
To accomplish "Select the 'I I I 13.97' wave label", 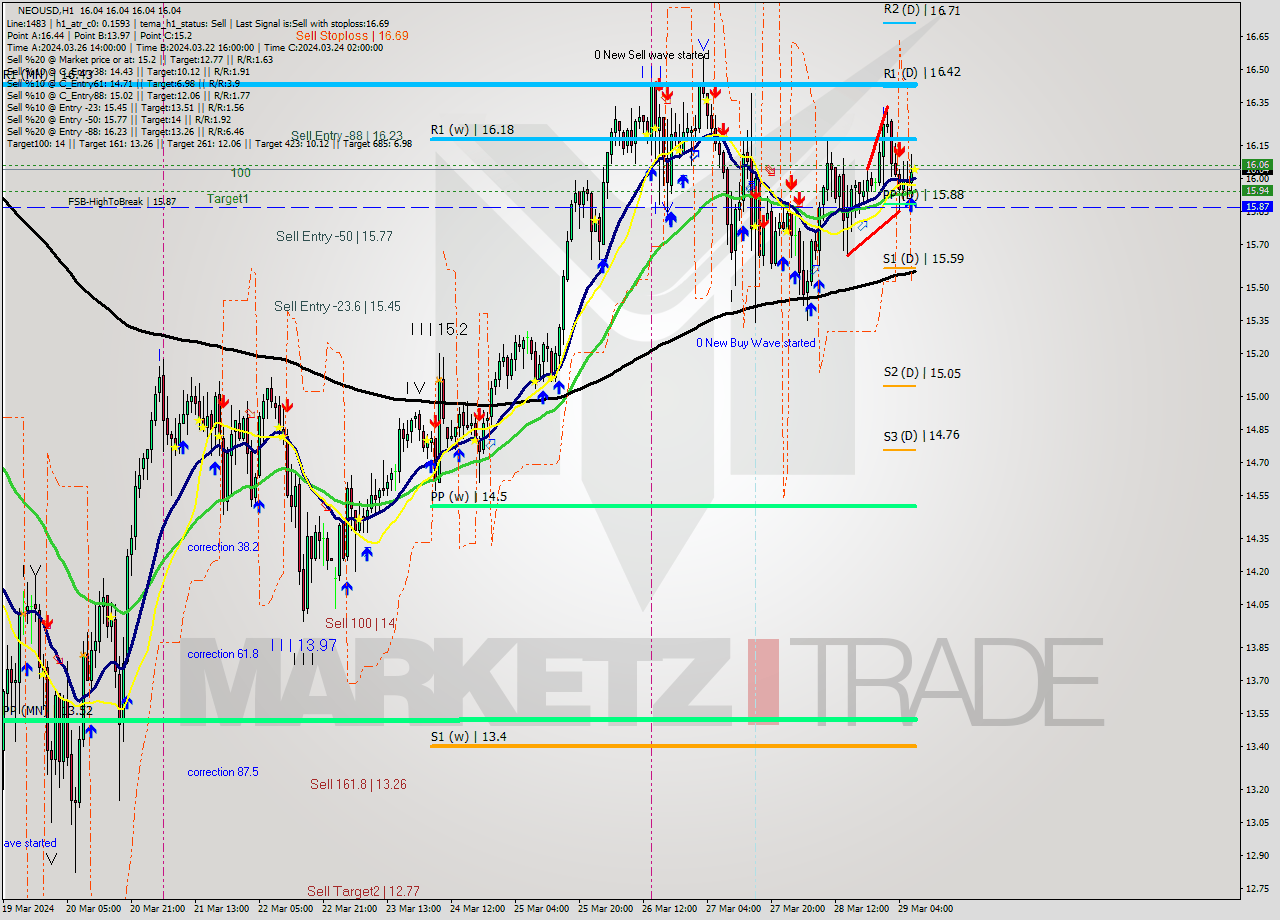I will [x=303, y=646].
